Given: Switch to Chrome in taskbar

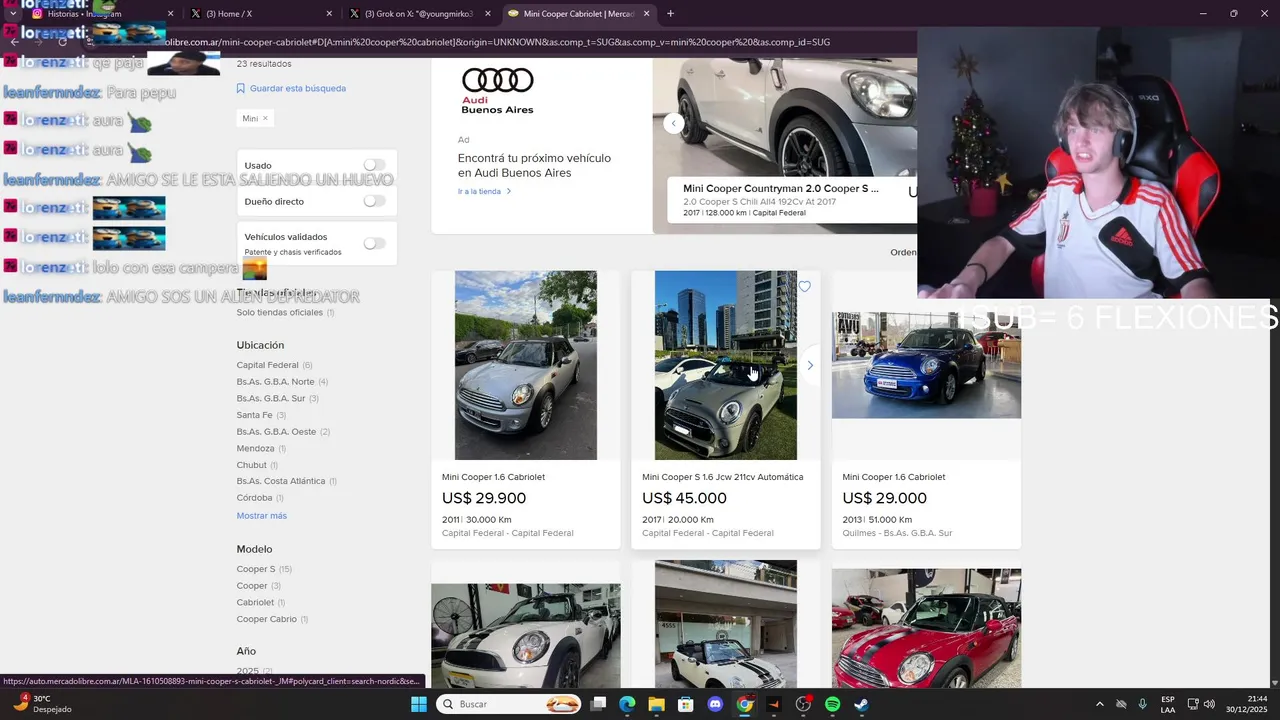Looking at the screenshot, I should coord(745,704).
